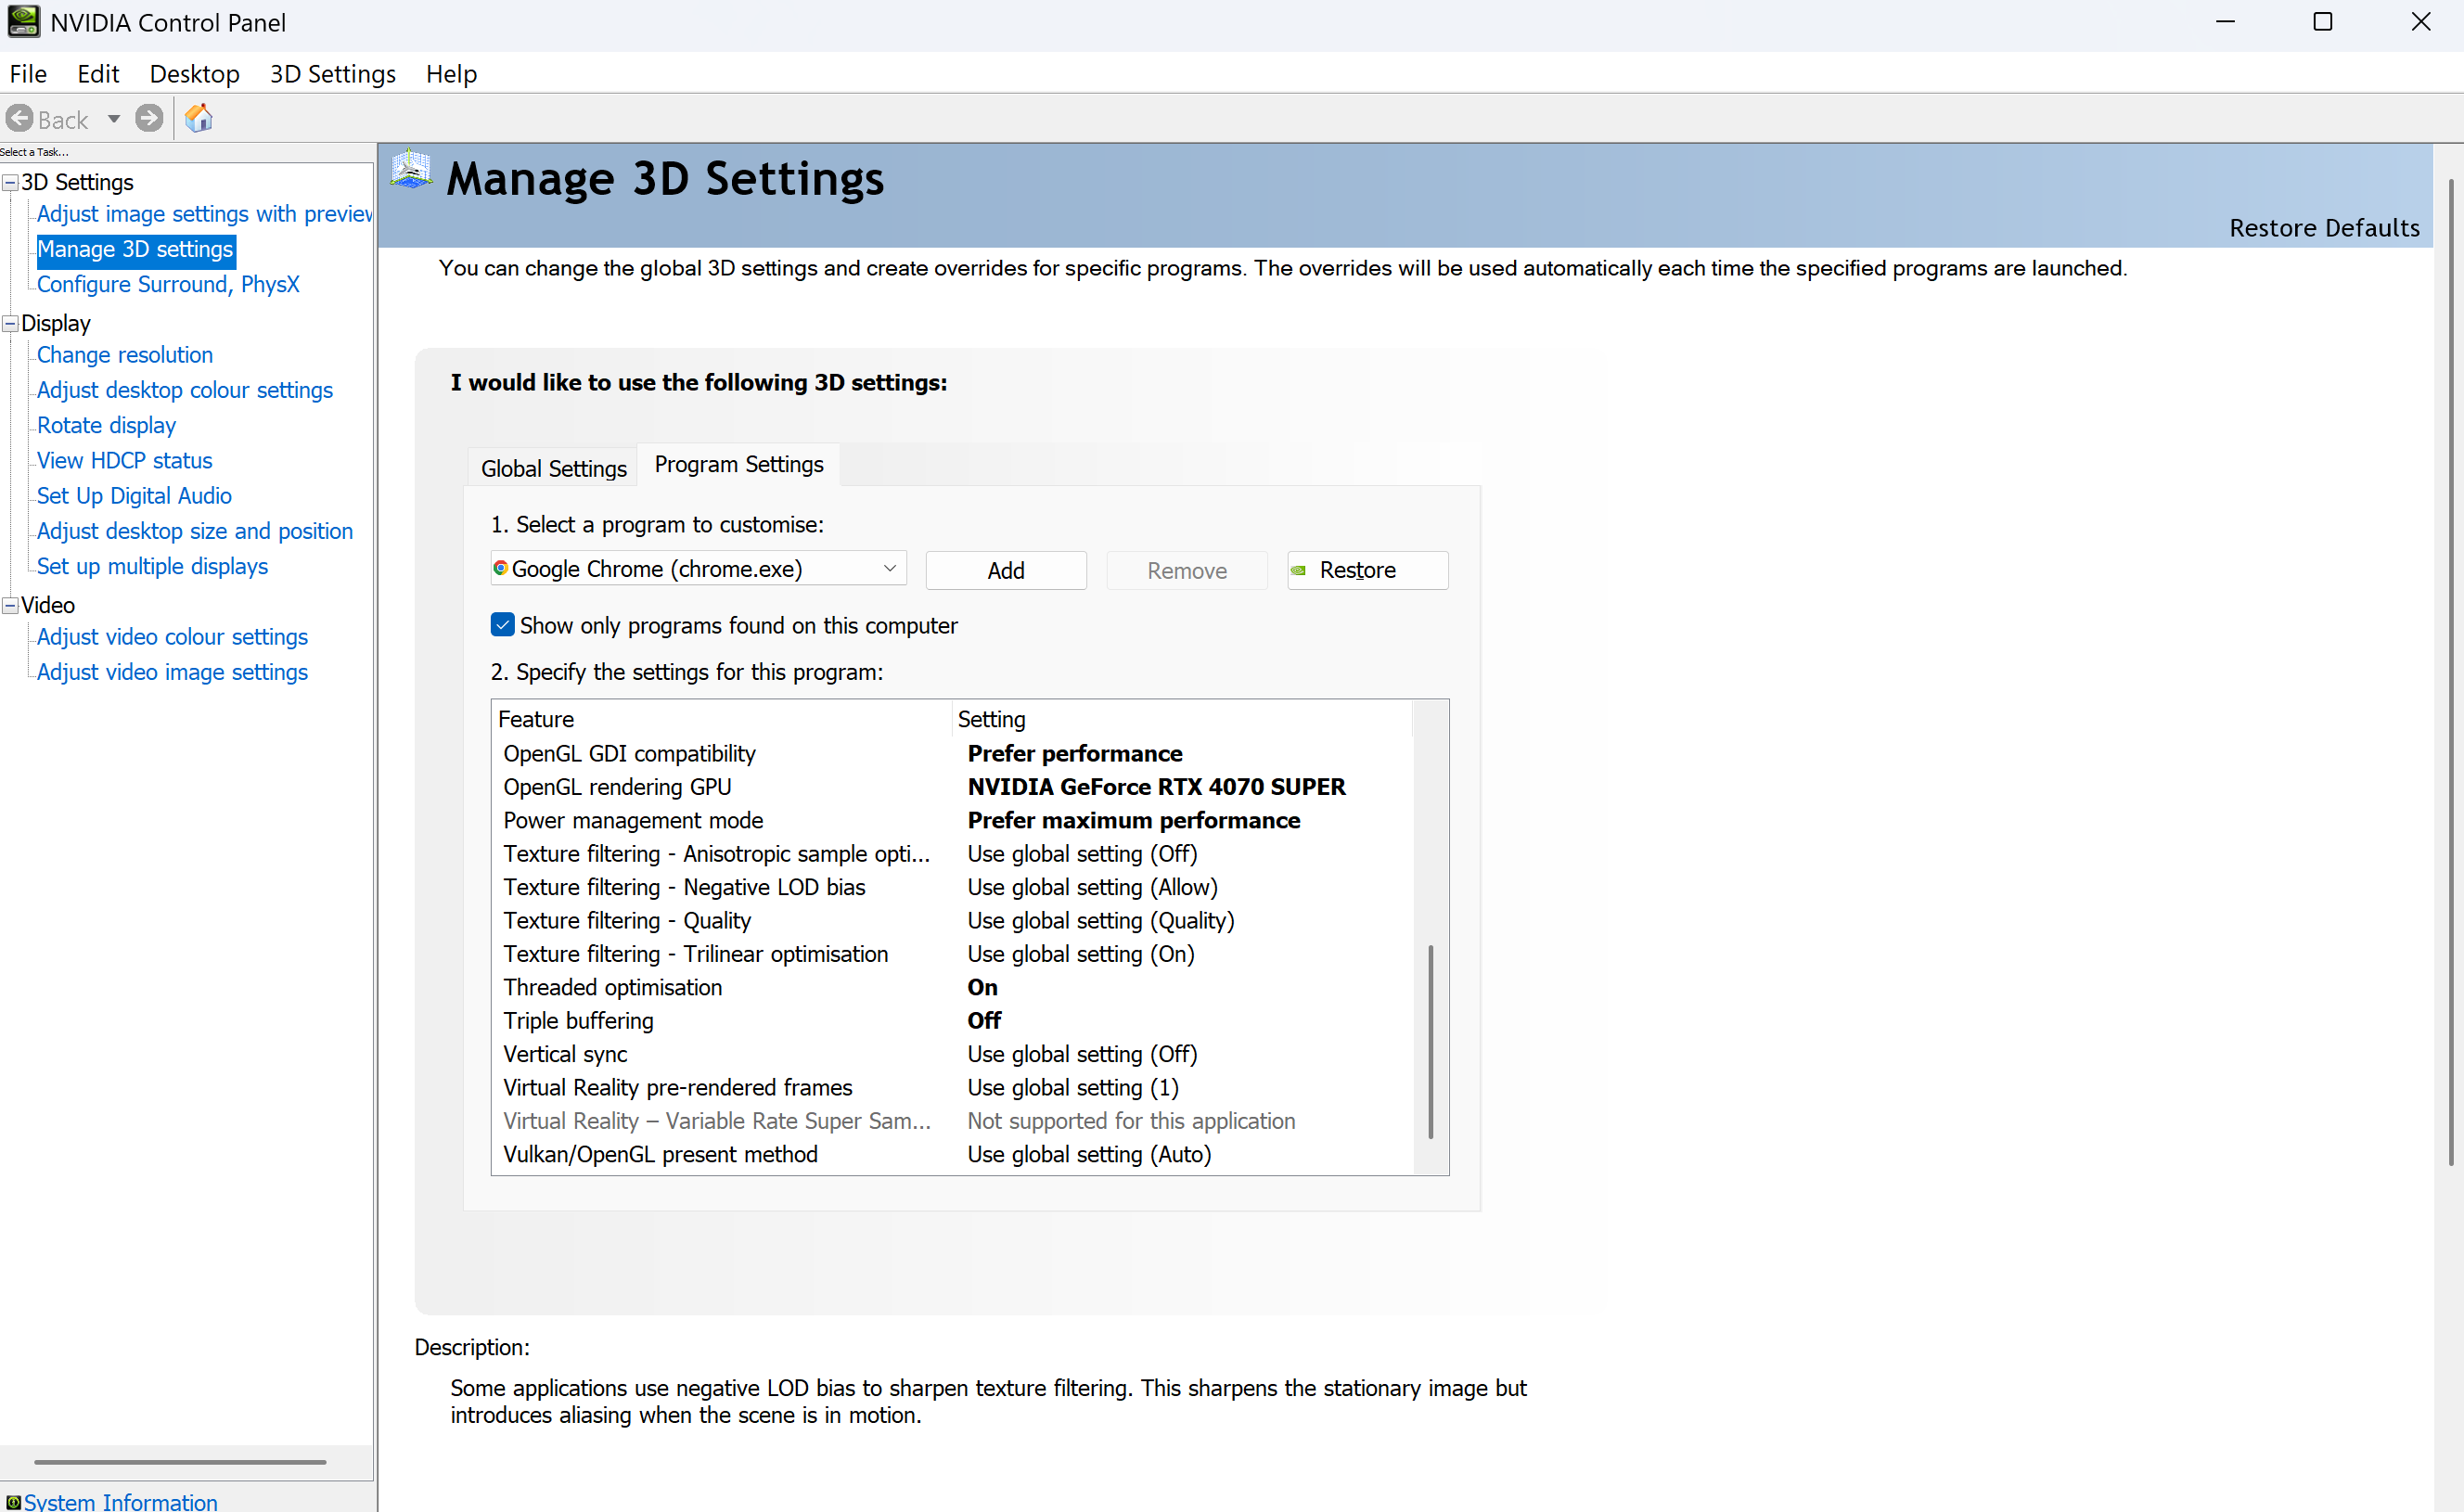Open Set up multiple displays
The width and height of the screenshot is (2464, 1512).
point(152,566)
